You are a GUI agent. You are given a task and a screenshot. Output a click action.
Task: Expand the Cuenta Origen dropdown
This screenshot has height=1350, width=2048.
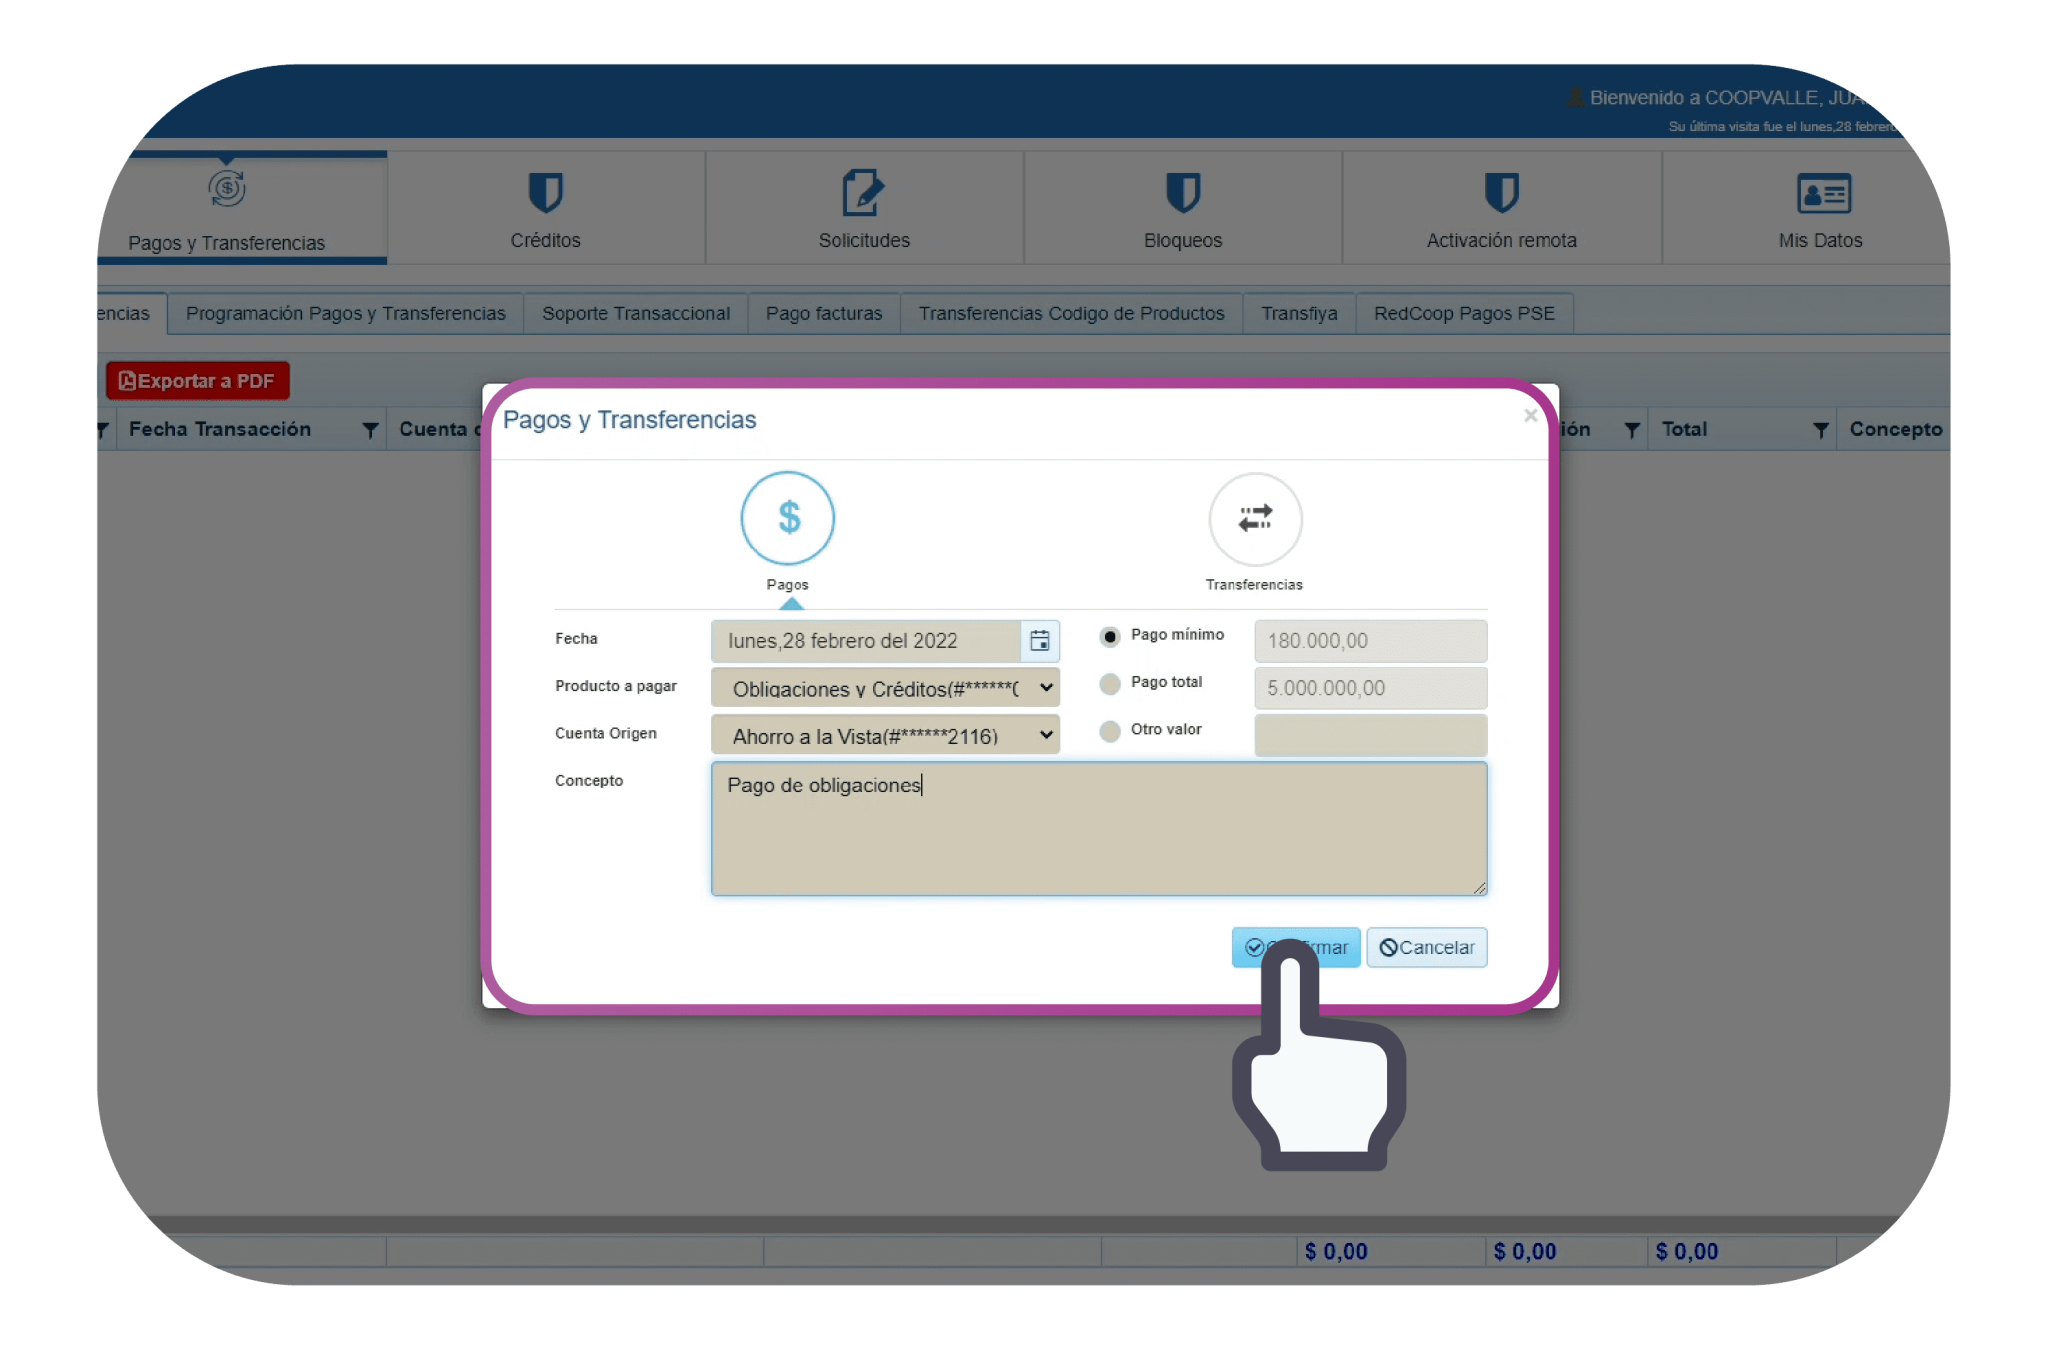885,736
